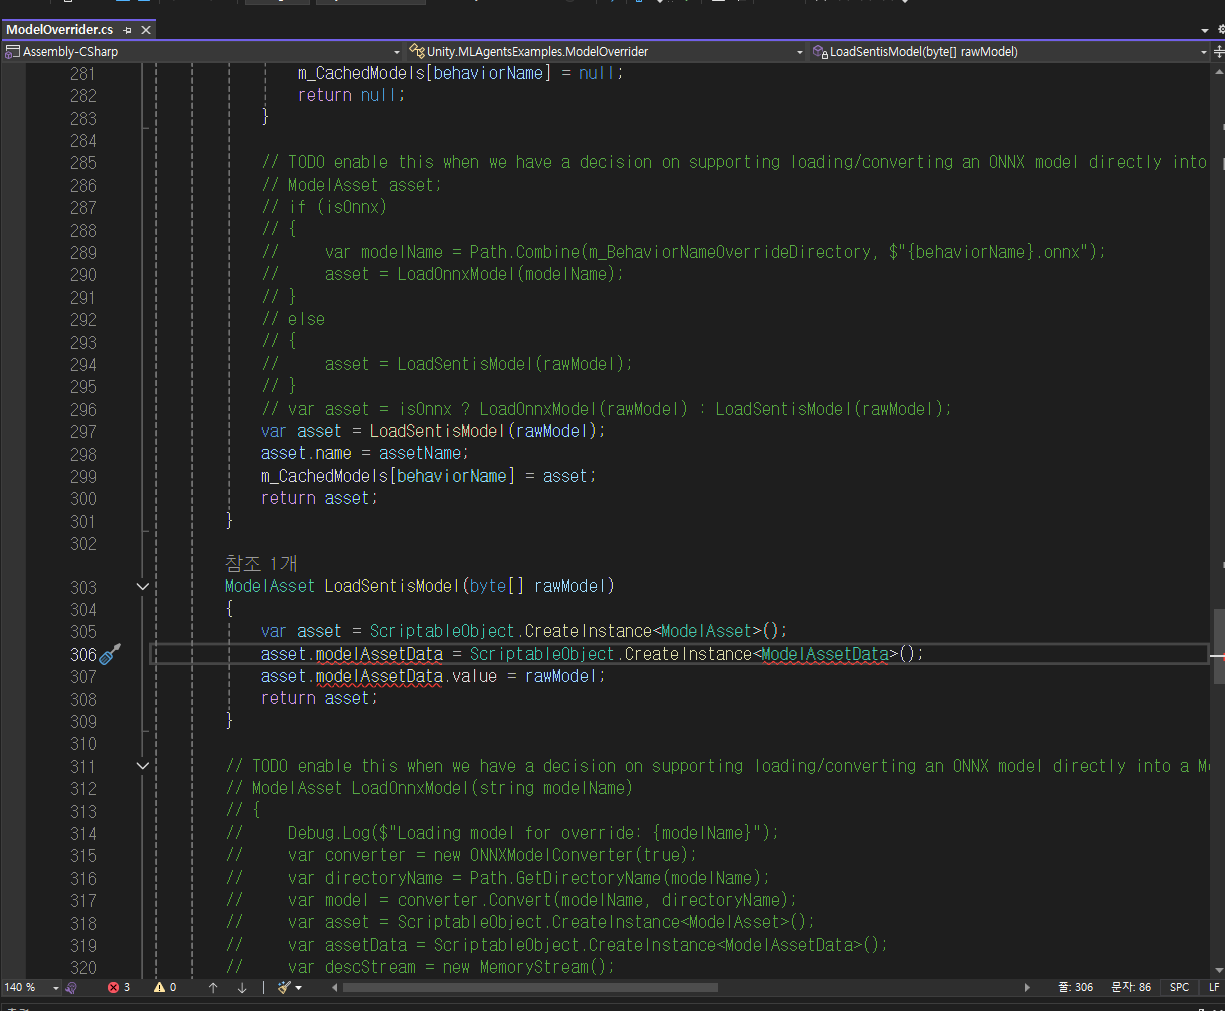Collapse the comment block at line 311
Image resolution: width=1225 pixels, height=1011 pixels.
(x=142, y=766)
